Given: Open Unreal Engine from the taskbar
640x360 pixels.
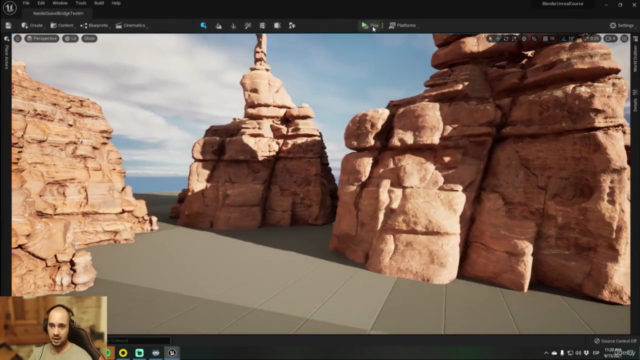Looking at the screenshot, I should [172, 353].
